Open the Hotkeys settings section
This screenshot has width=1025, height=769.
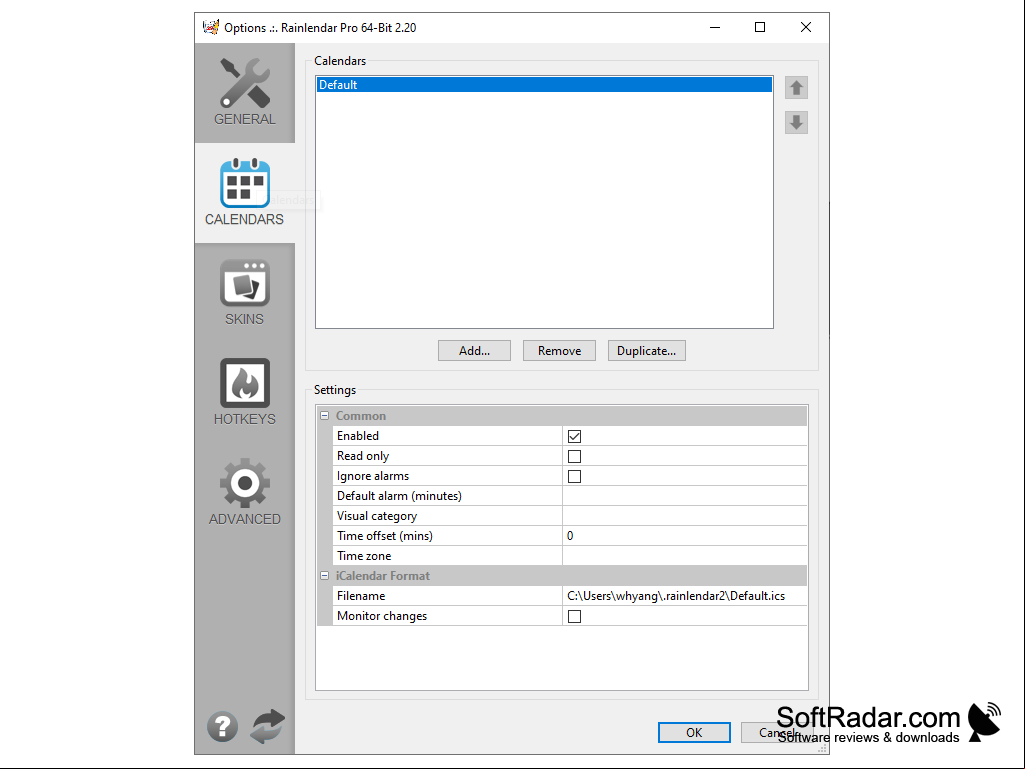(x=244, y=392)
